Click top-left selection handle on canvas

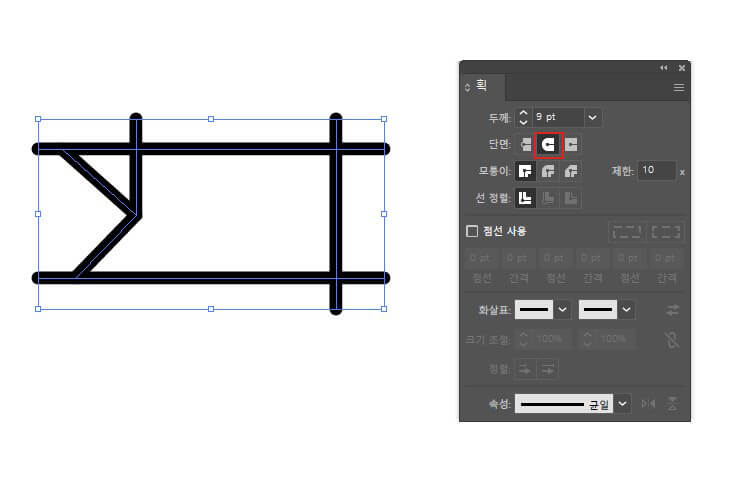38,119
